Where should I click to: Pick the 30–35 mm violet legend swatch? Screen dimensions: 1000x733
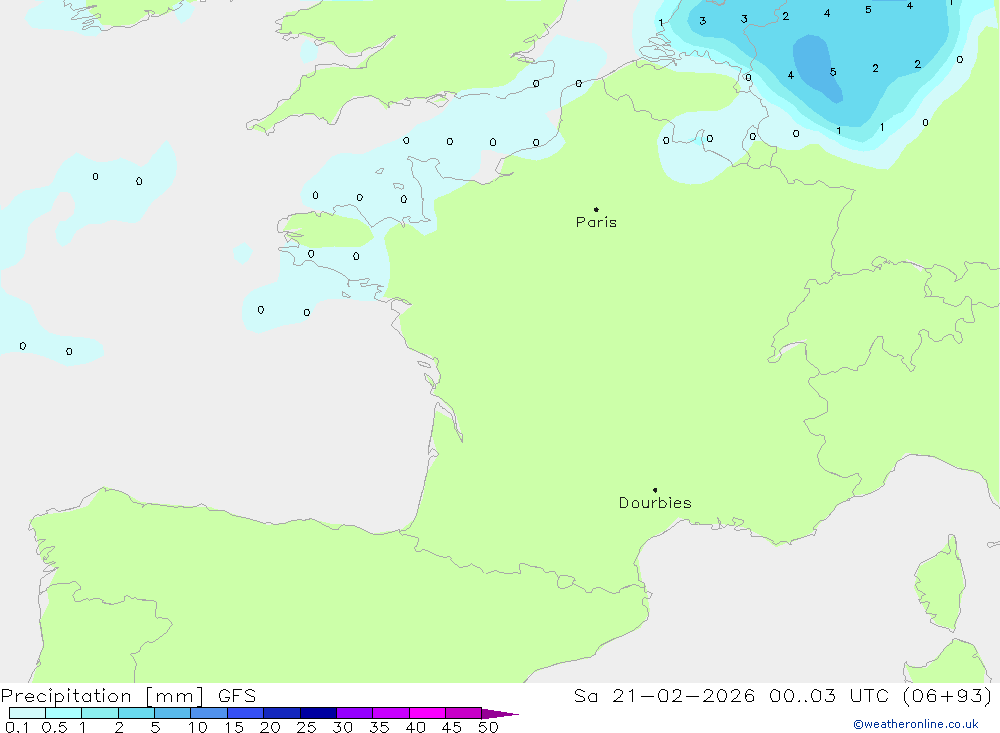coord(355,713)
